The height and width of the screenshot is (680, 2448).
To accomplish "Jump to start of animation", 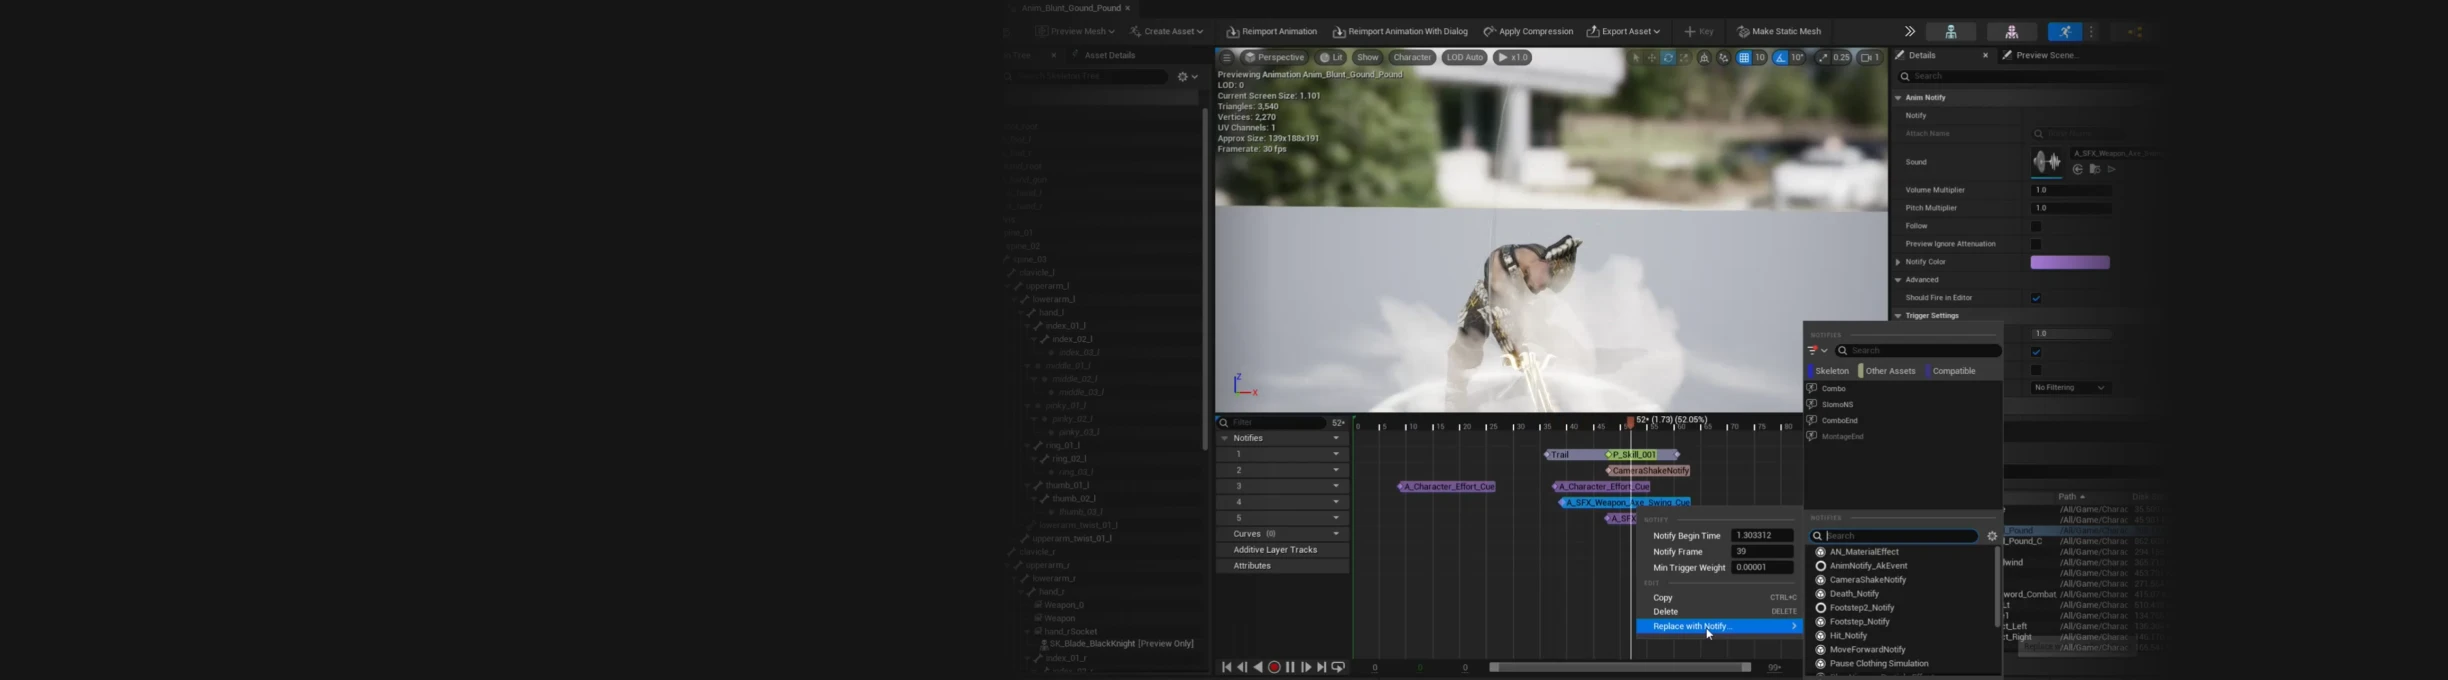I will [x=1226, y=667].
